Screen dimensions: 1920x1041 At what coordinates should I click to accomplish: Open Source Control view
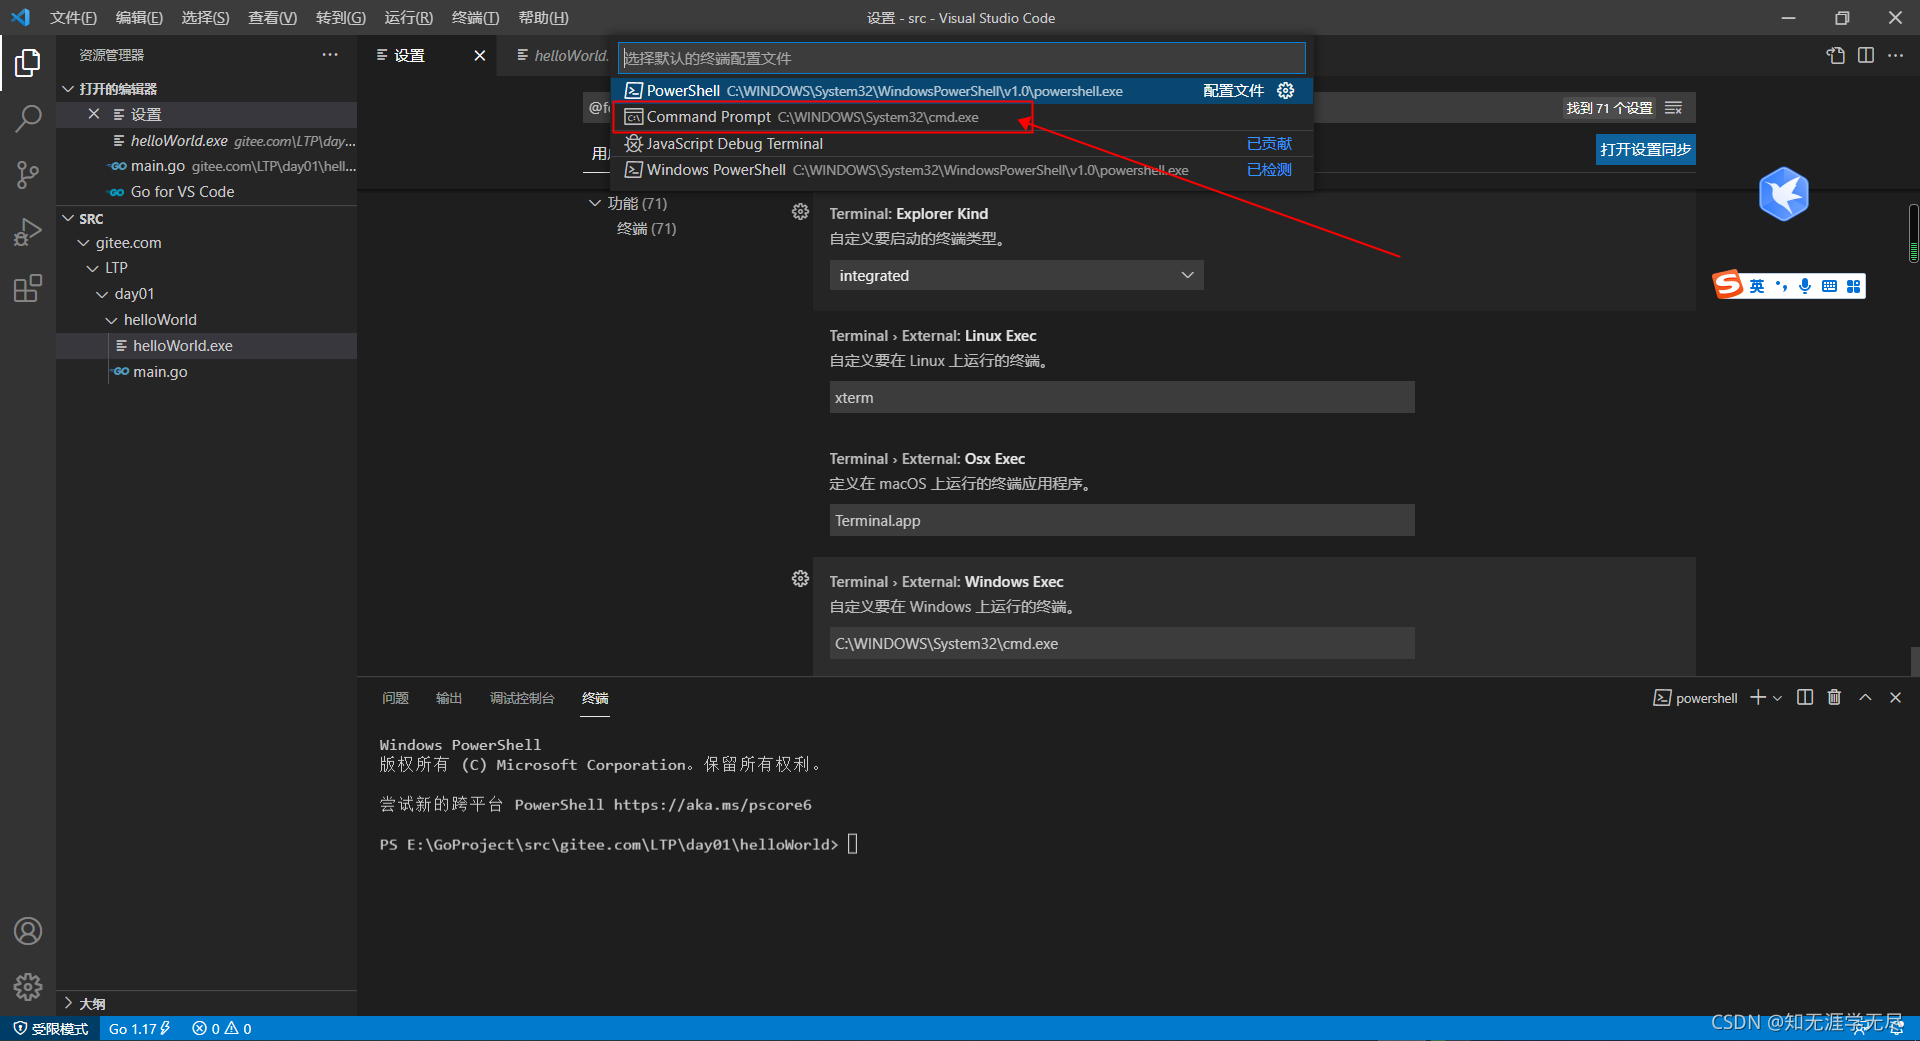pos(28,176)
